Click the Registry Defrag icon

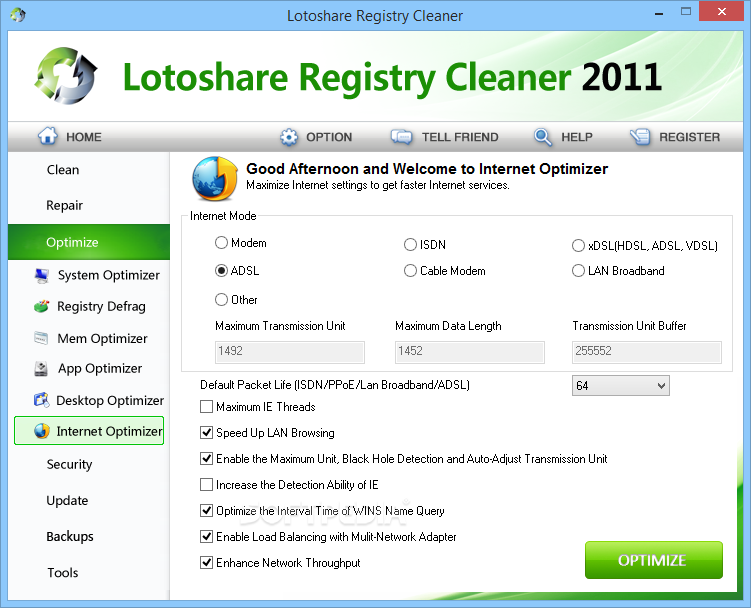[42, 306]
